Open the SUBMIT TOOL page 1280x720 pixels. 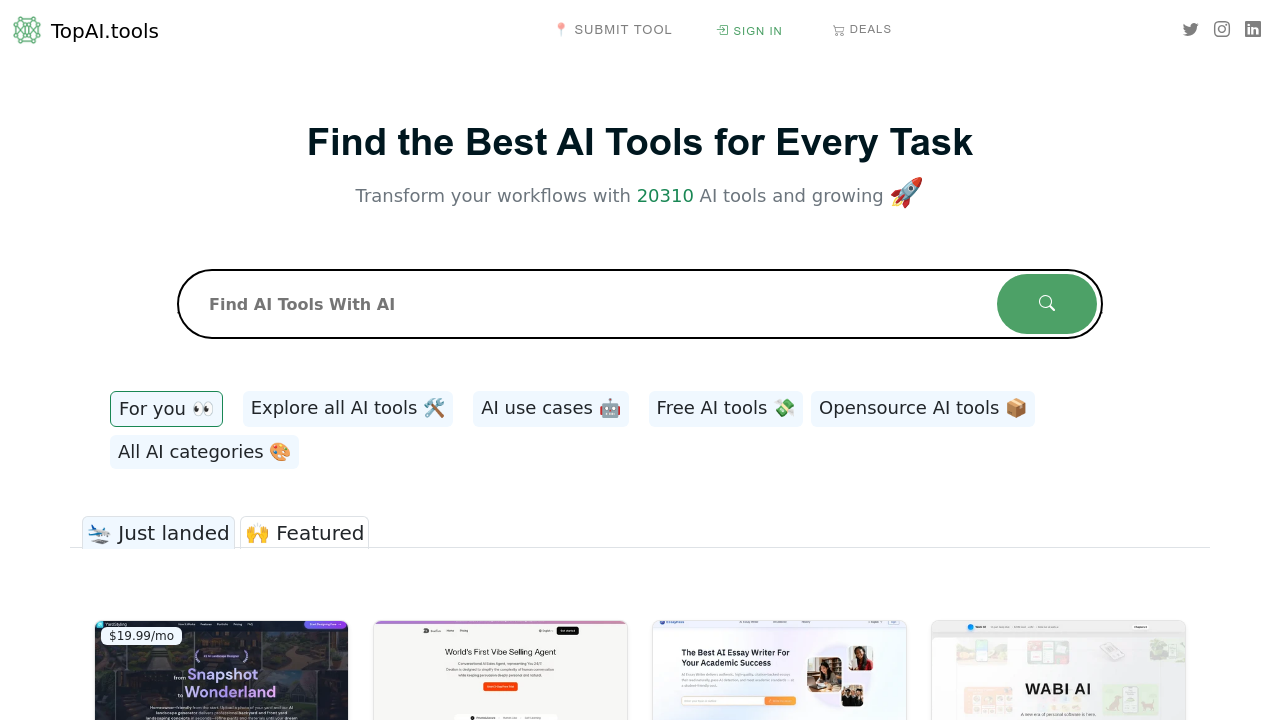click(x=622, y=29)
